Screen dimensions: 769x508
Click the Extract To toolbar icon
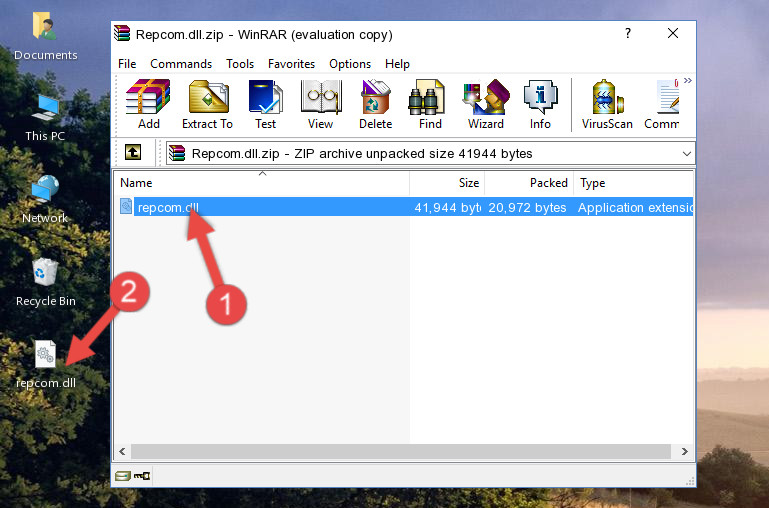tap(207, 104)
